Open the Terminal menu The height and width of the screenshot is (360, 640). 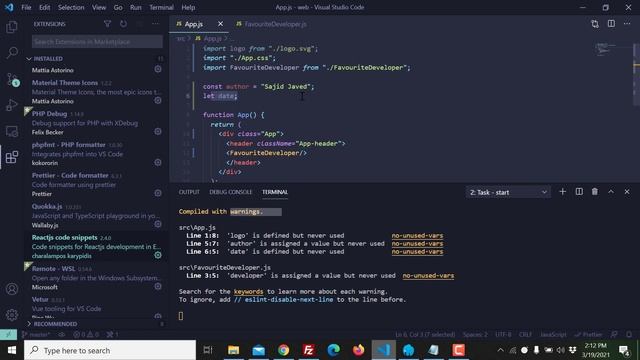tap(161, 7)
